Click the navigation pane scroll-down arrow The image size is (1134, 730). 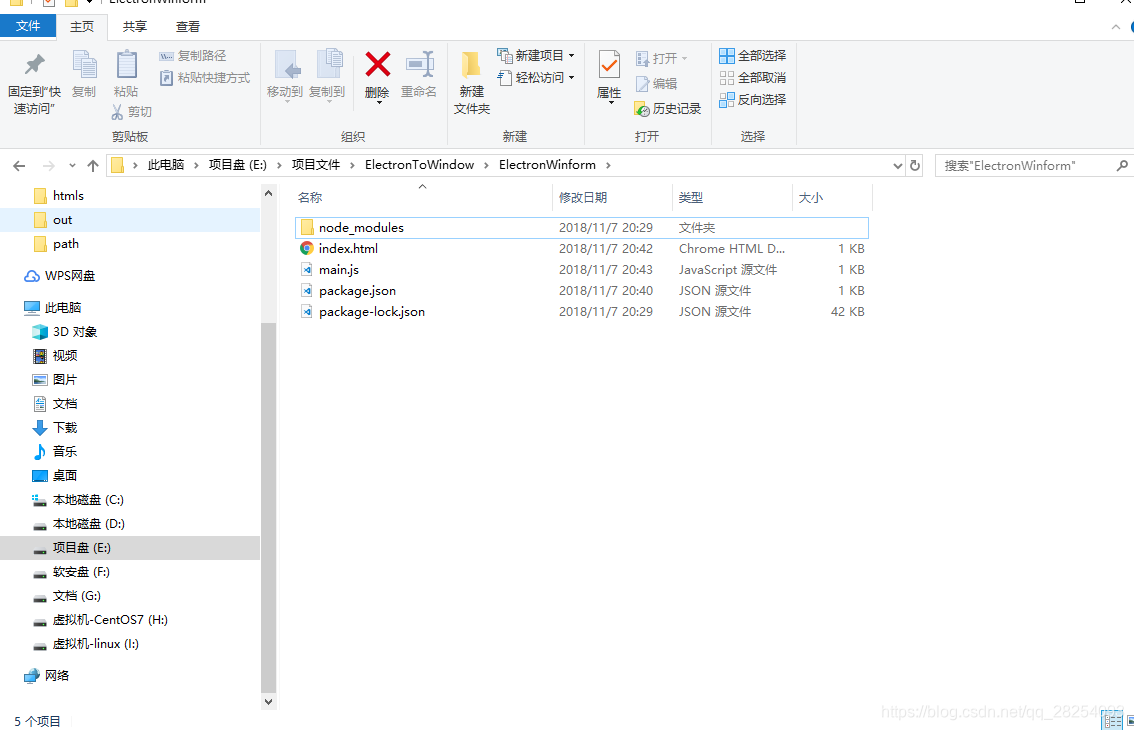point(268,701)
